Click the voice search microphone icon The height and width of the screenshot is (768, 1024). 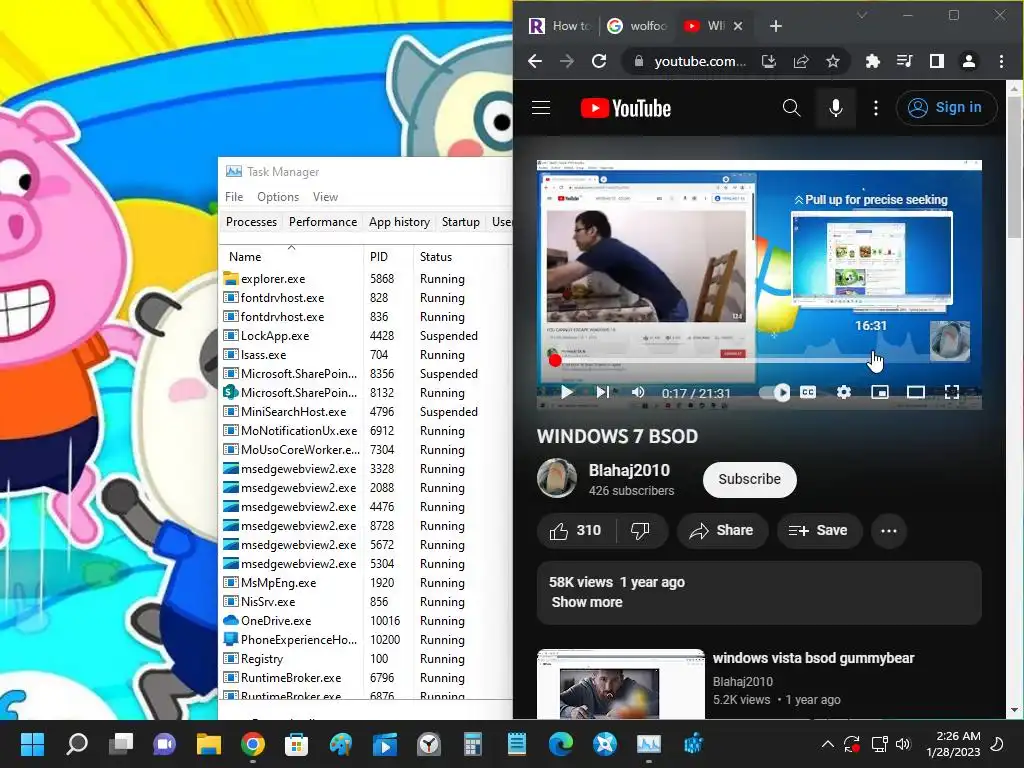point(835,108)
